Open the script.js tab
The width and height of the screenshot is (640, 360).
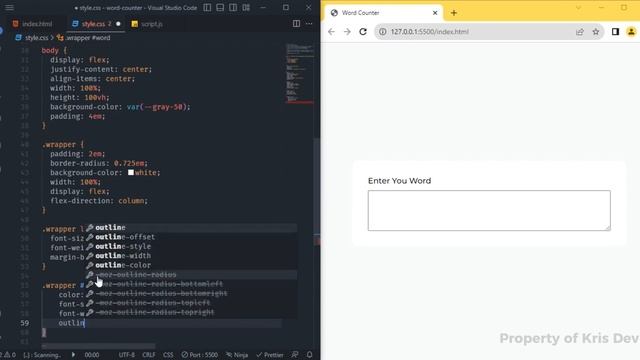point(147,24)
